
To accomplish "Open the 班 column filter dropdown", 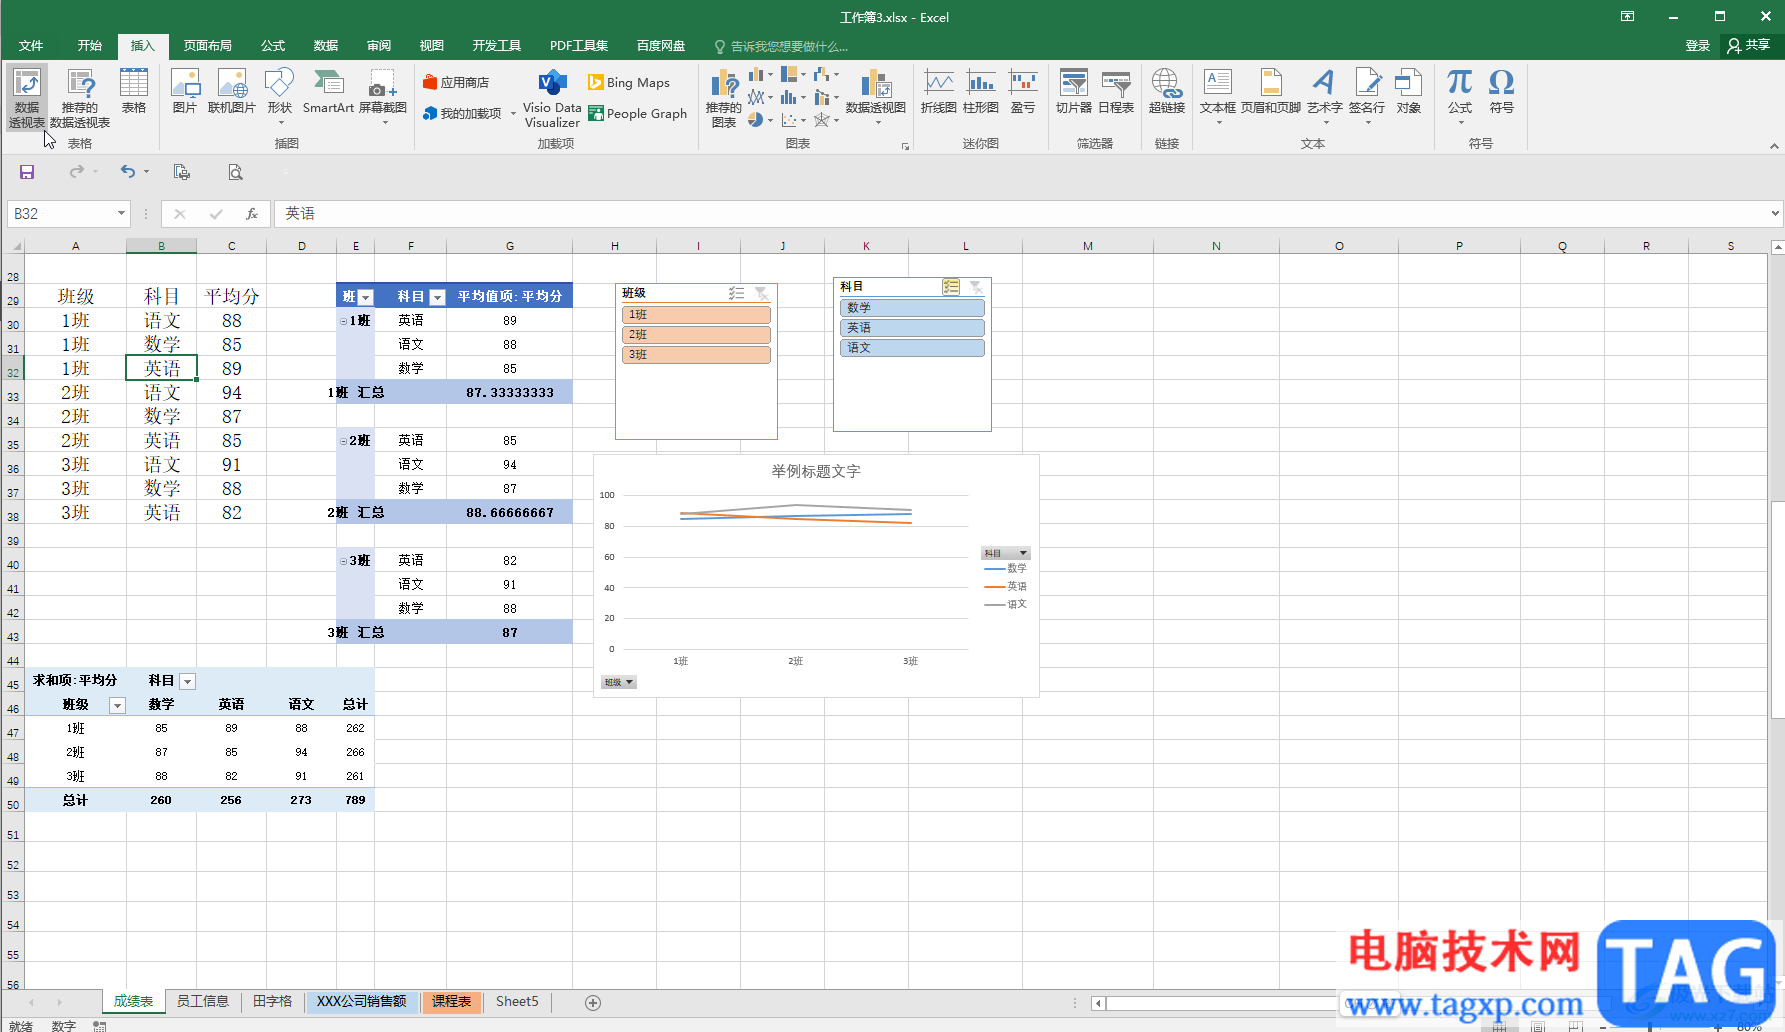I will pos(366,297).
